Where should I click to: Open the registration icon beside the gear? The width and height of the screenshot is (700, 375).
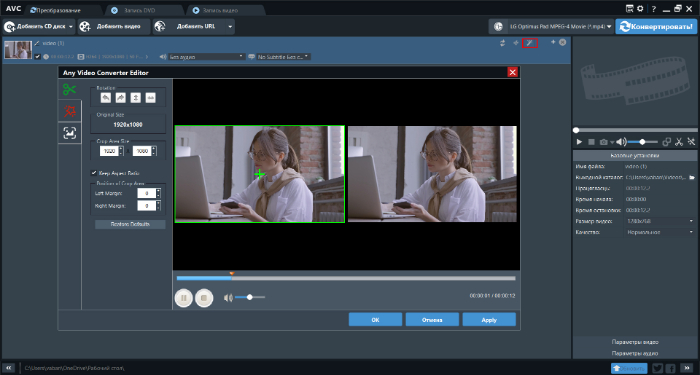click(629, 8)
